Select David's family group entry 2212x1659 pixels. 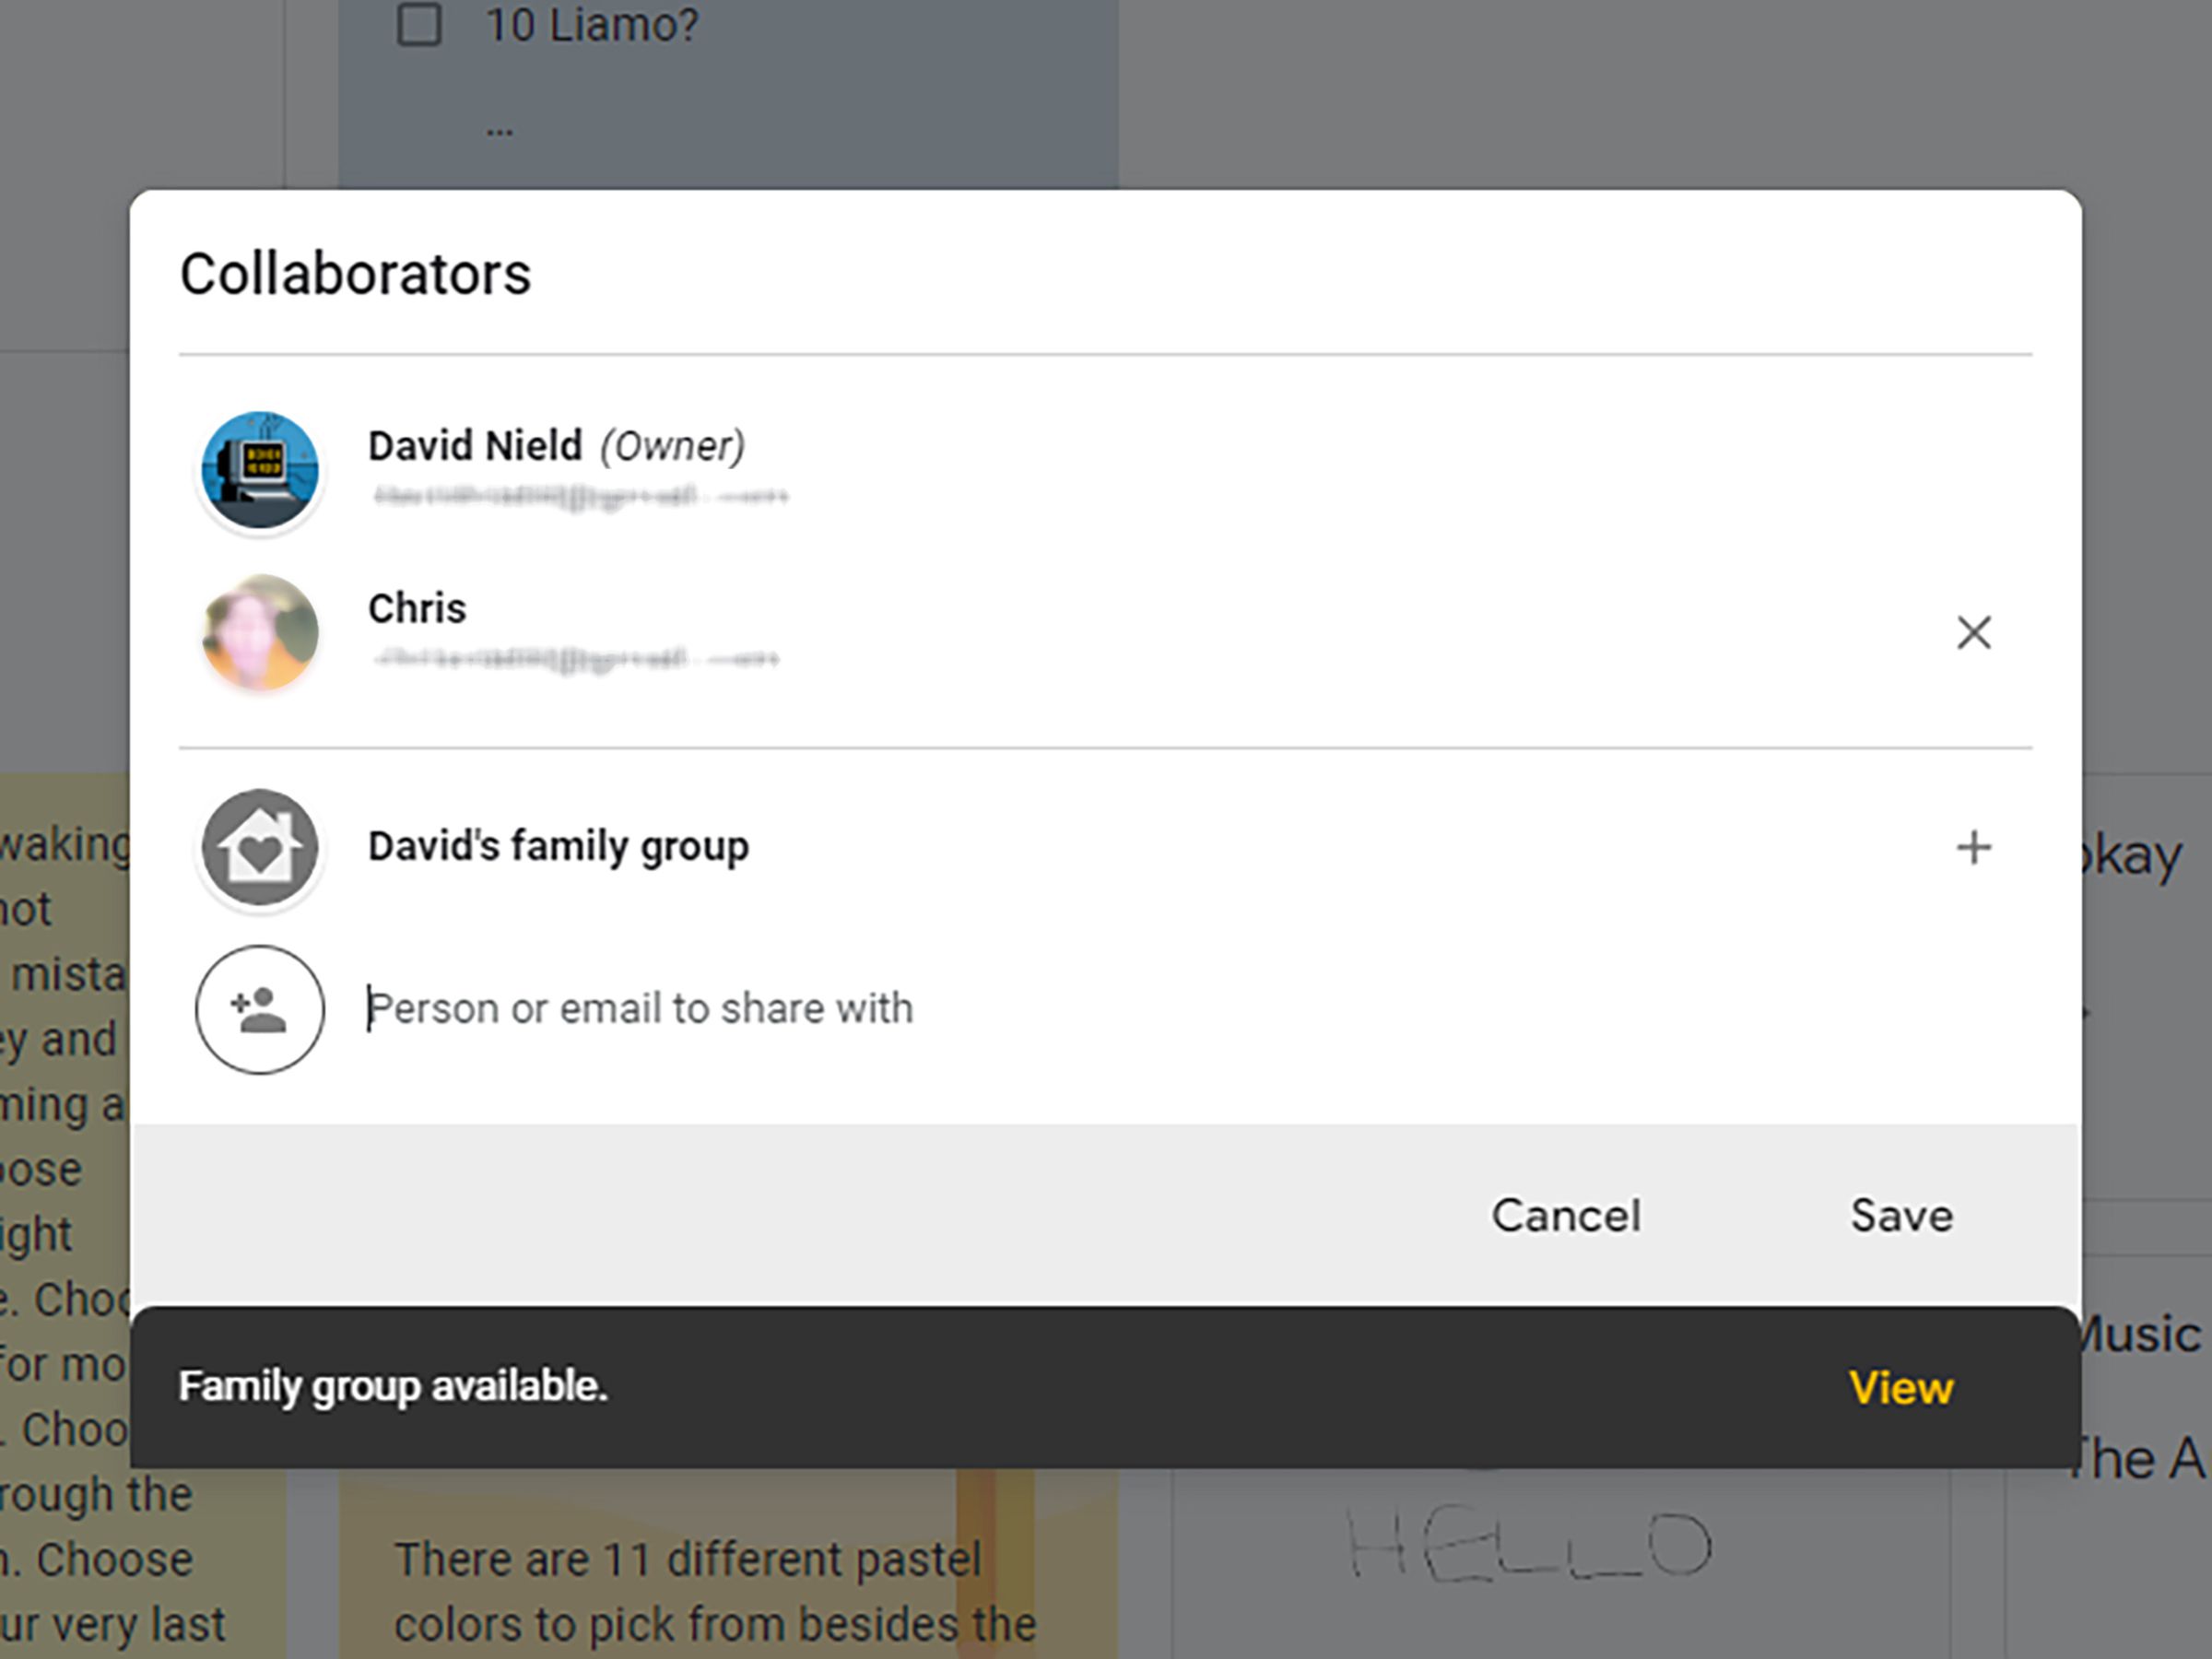1106,845
